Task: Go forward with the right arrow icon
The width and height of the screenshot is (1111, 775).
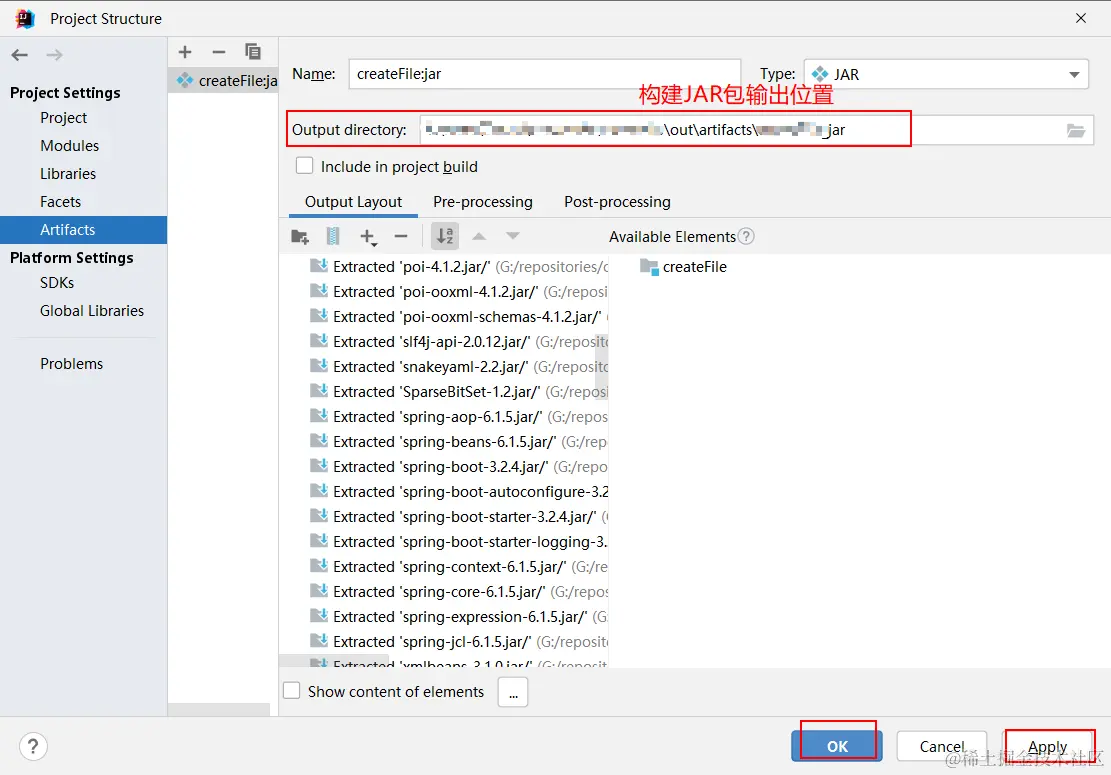Action: (x=55, y=55)
